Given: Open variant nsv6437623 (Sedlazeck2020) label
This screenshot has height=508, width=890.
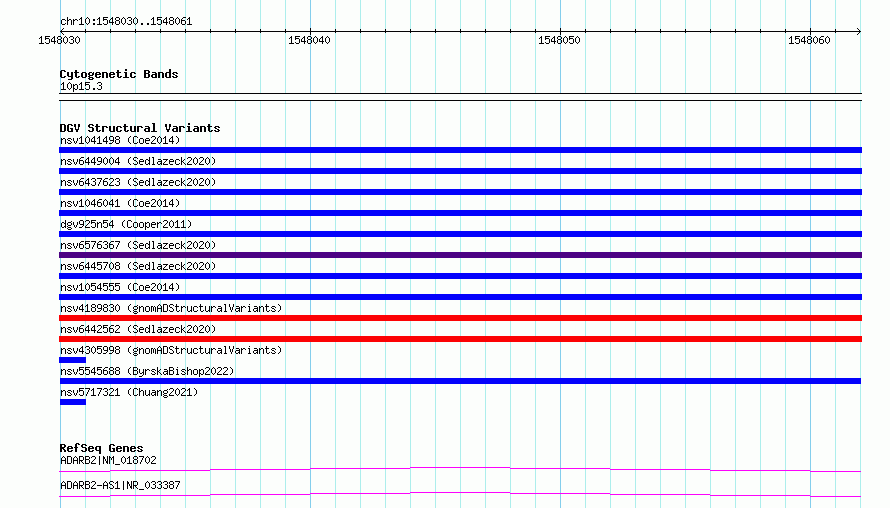Looking at the screenshot, I should [138, 182].
